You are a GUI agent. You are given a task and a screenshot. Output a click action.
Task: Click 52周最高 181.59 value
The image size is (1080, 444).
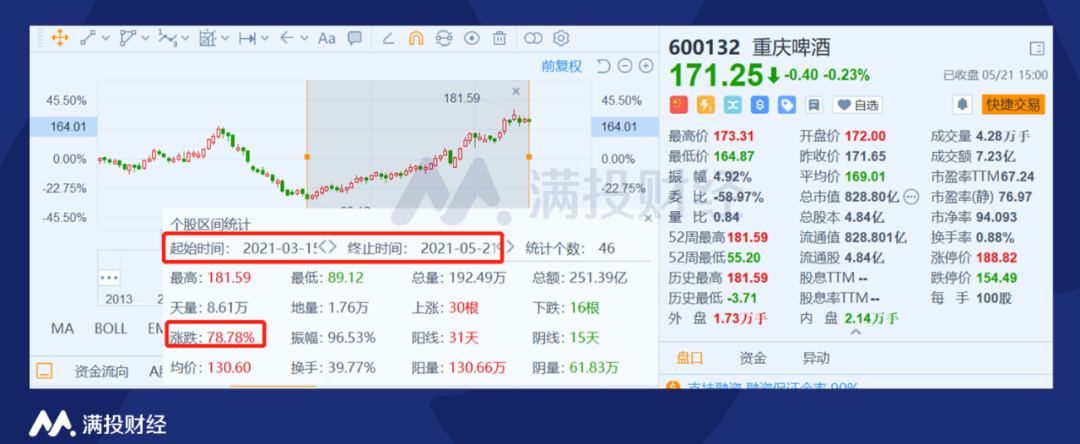pos(749,237)
